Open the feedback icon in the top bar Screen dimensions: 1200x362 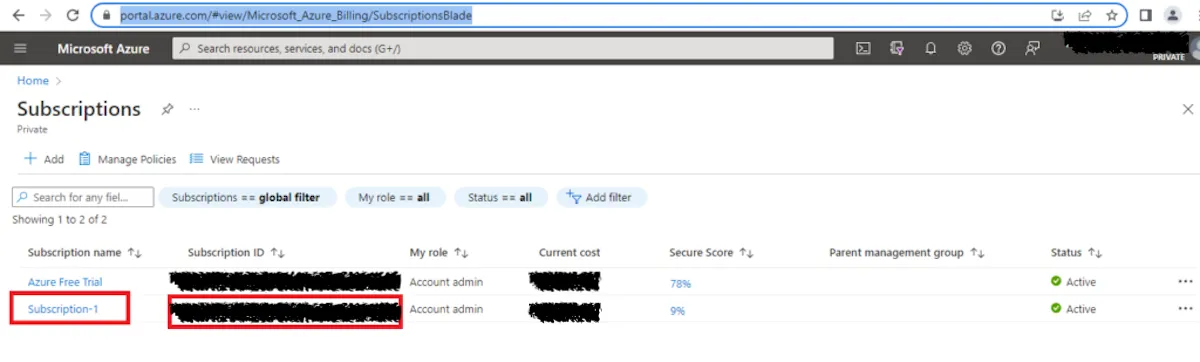point(1032,48)
